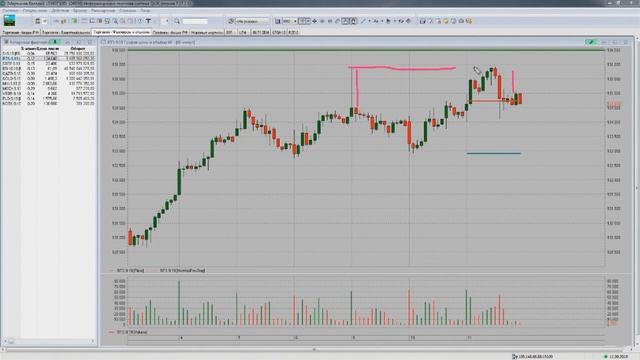Select the GAZR row in the quotes table
Image resolution: width=640 pixels, height=360 pixels.
point(48,73)
